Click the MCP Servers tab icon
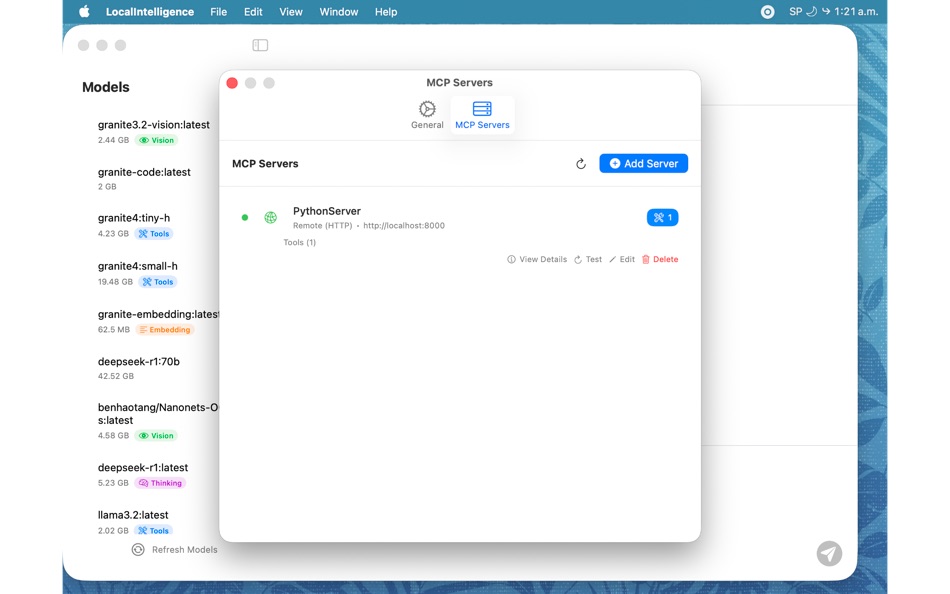Image resolution: width=950 pixels, height=594 pixels. (x=482, y=110)
